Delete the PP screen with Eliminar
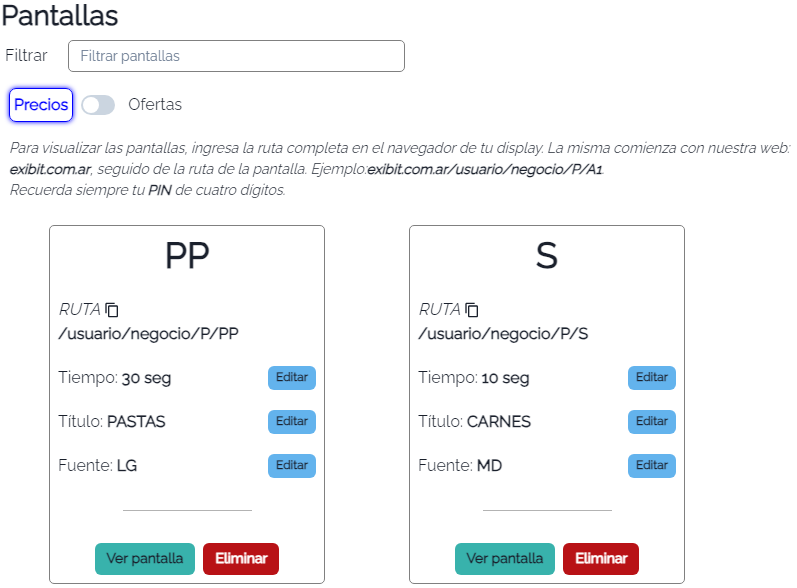The image size is (797, 588). 241,559
